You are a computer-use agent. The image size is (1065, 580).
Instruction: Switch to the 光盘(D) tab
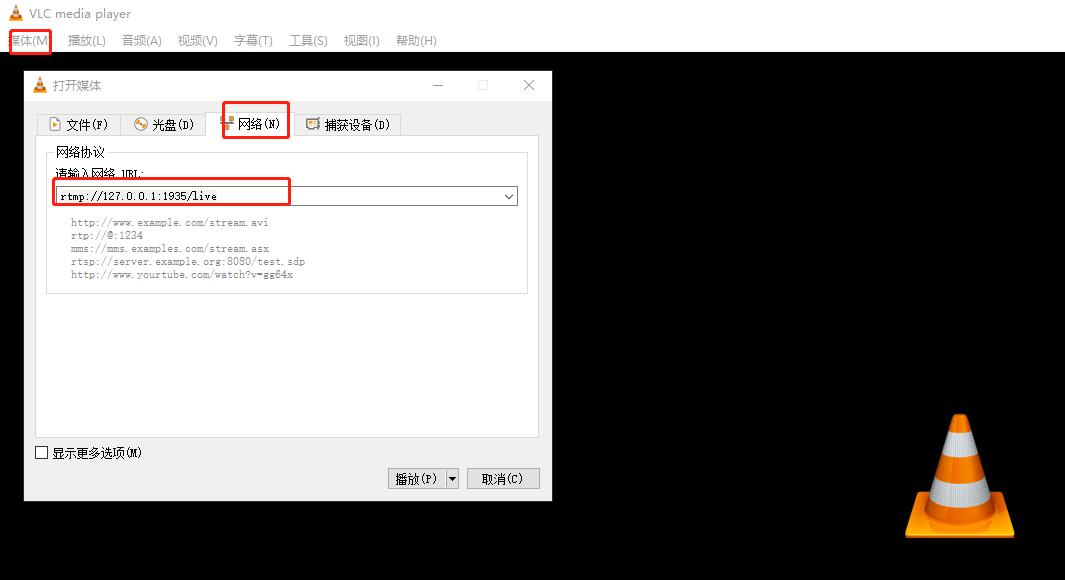coord(164,125)
